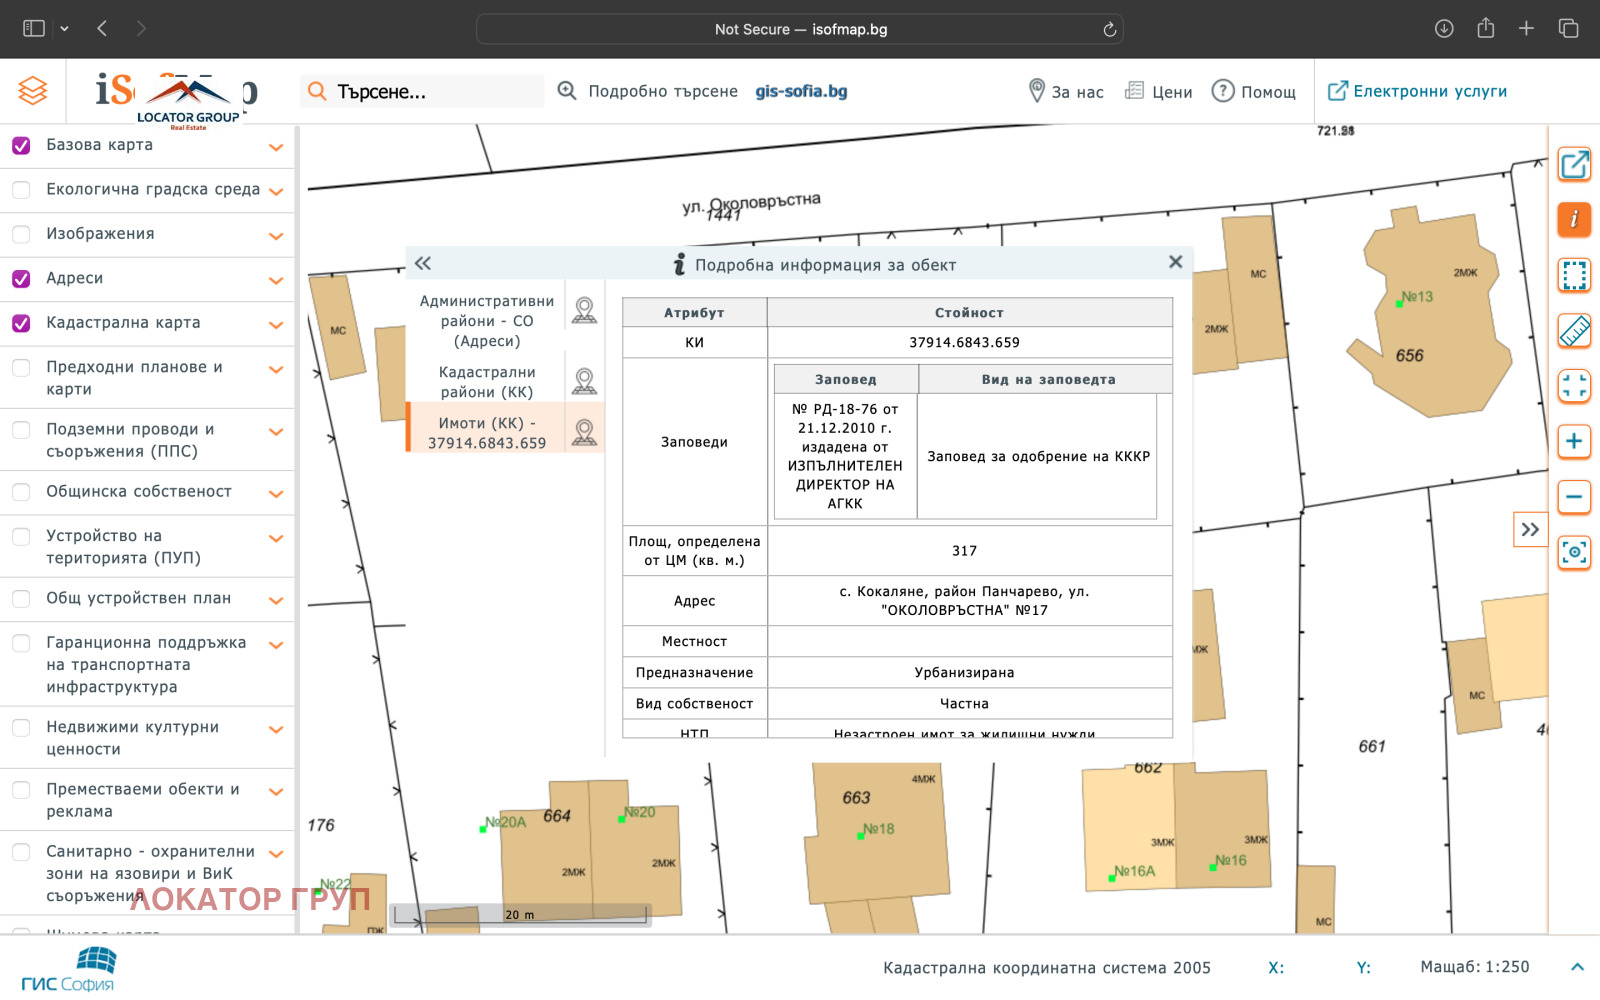Viewport: 1600px width, 1000px height.
Task: Open the gis-sofia.bg link
Action: point(801,91)
